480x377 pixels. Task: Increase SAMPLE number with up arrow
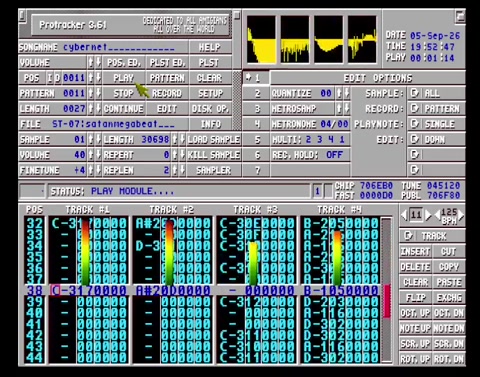pyautogui.click(x=90, y=139)
